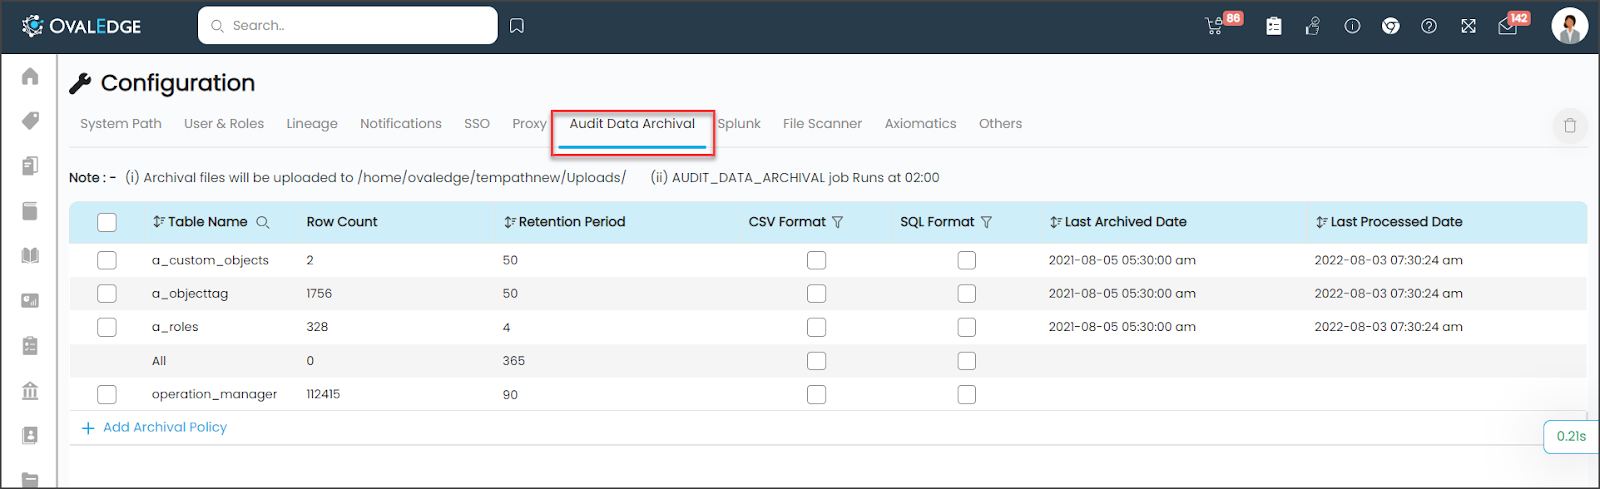
Task: Click the info circle icon in header
Action: point(1352,26)
